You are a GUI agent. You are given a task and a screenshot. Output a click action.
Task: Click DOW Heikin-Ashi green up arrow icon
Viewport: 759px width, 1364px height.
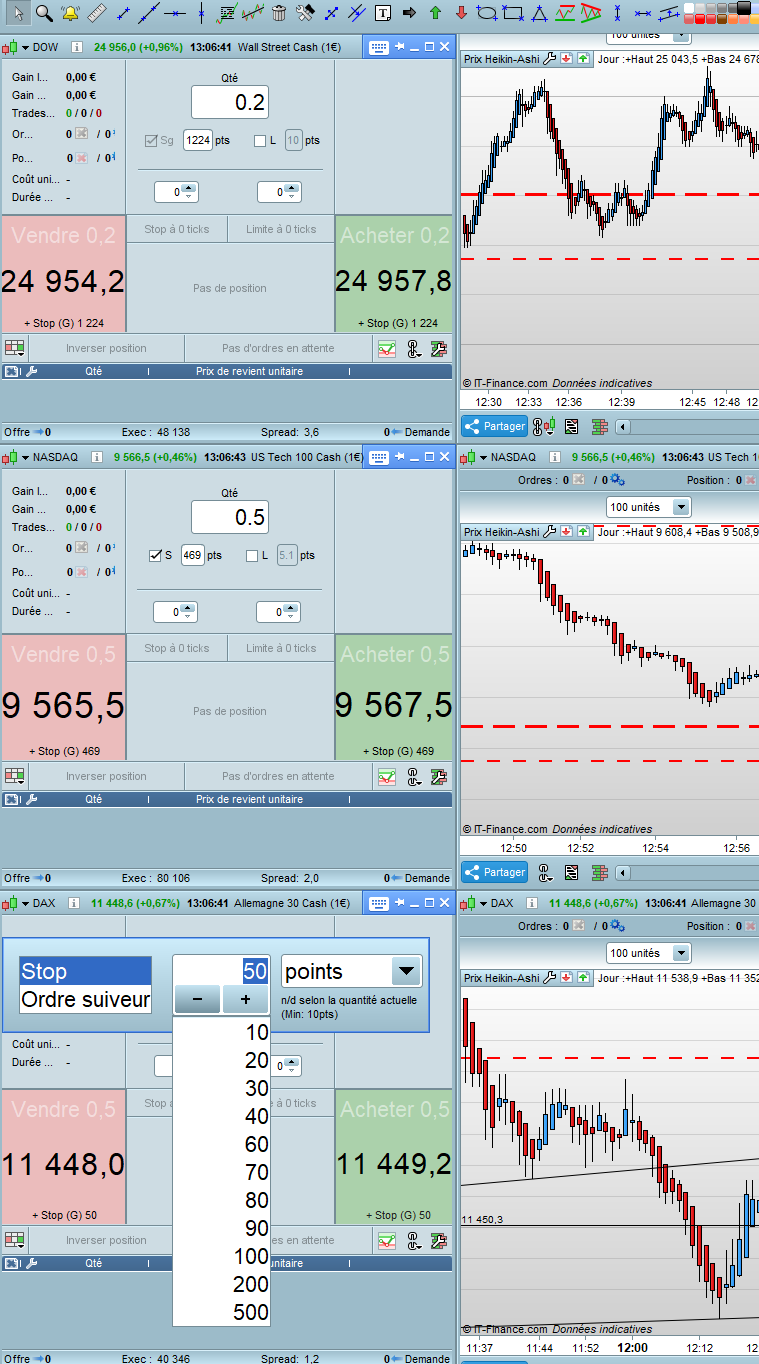click(582, 59)
